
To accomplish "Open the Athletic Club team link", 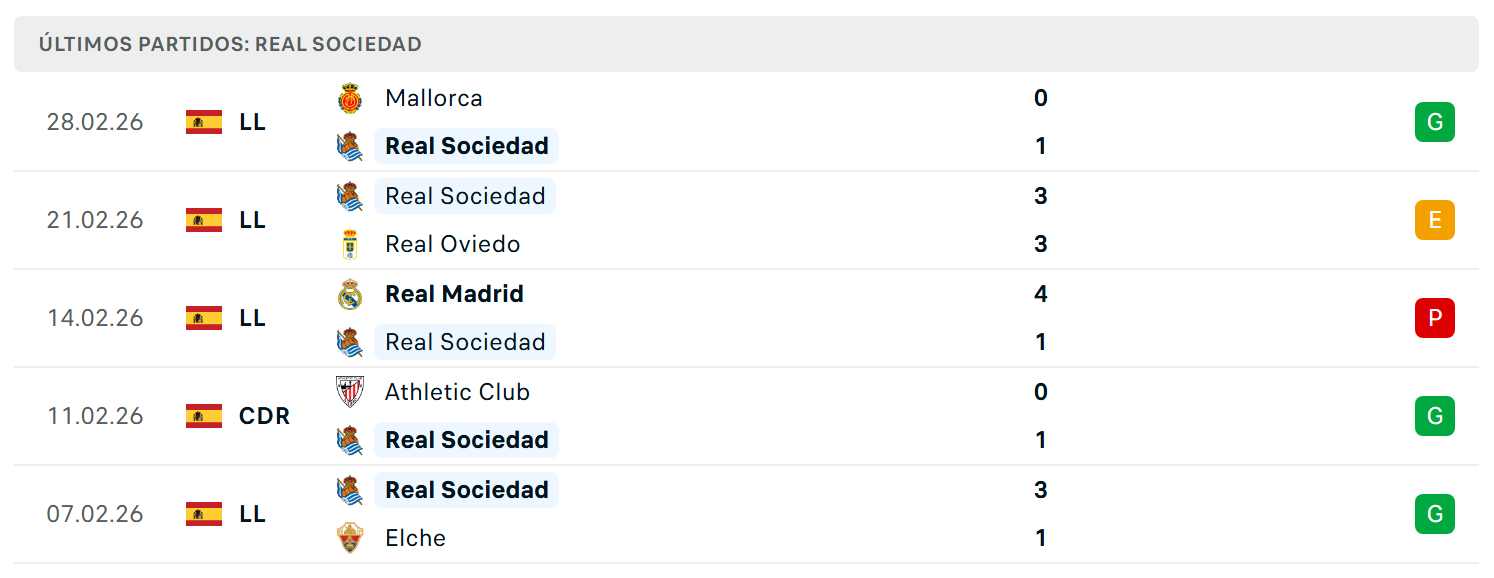I will [457, 392].
